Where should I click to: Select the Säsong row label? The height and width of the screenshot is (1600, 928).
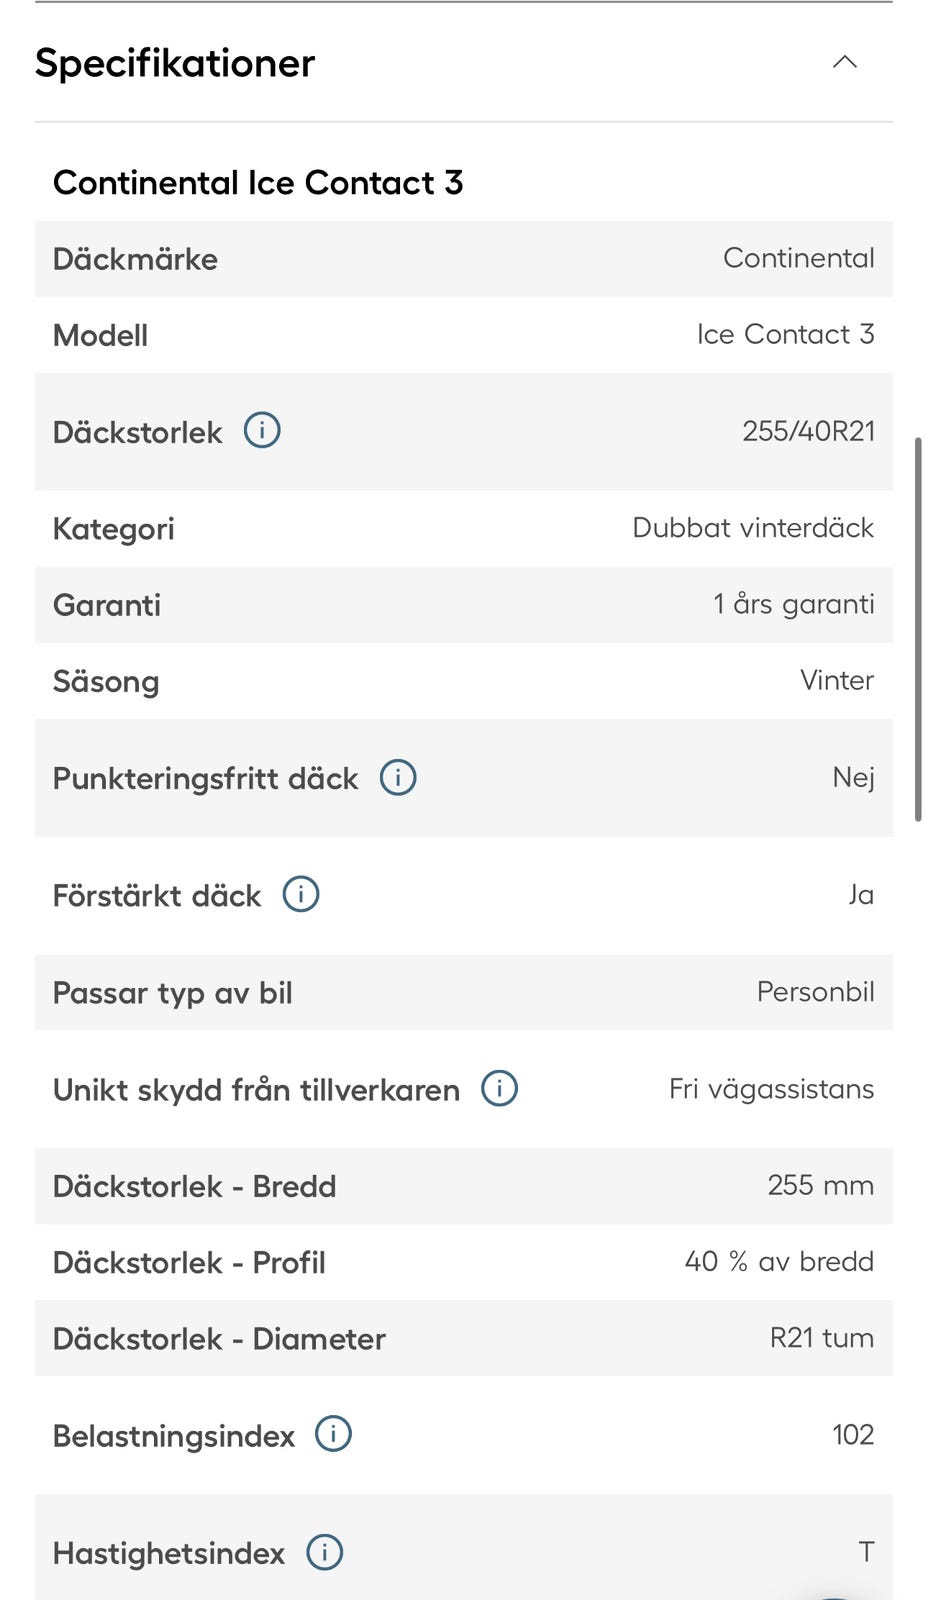click(x=106, y=682)
